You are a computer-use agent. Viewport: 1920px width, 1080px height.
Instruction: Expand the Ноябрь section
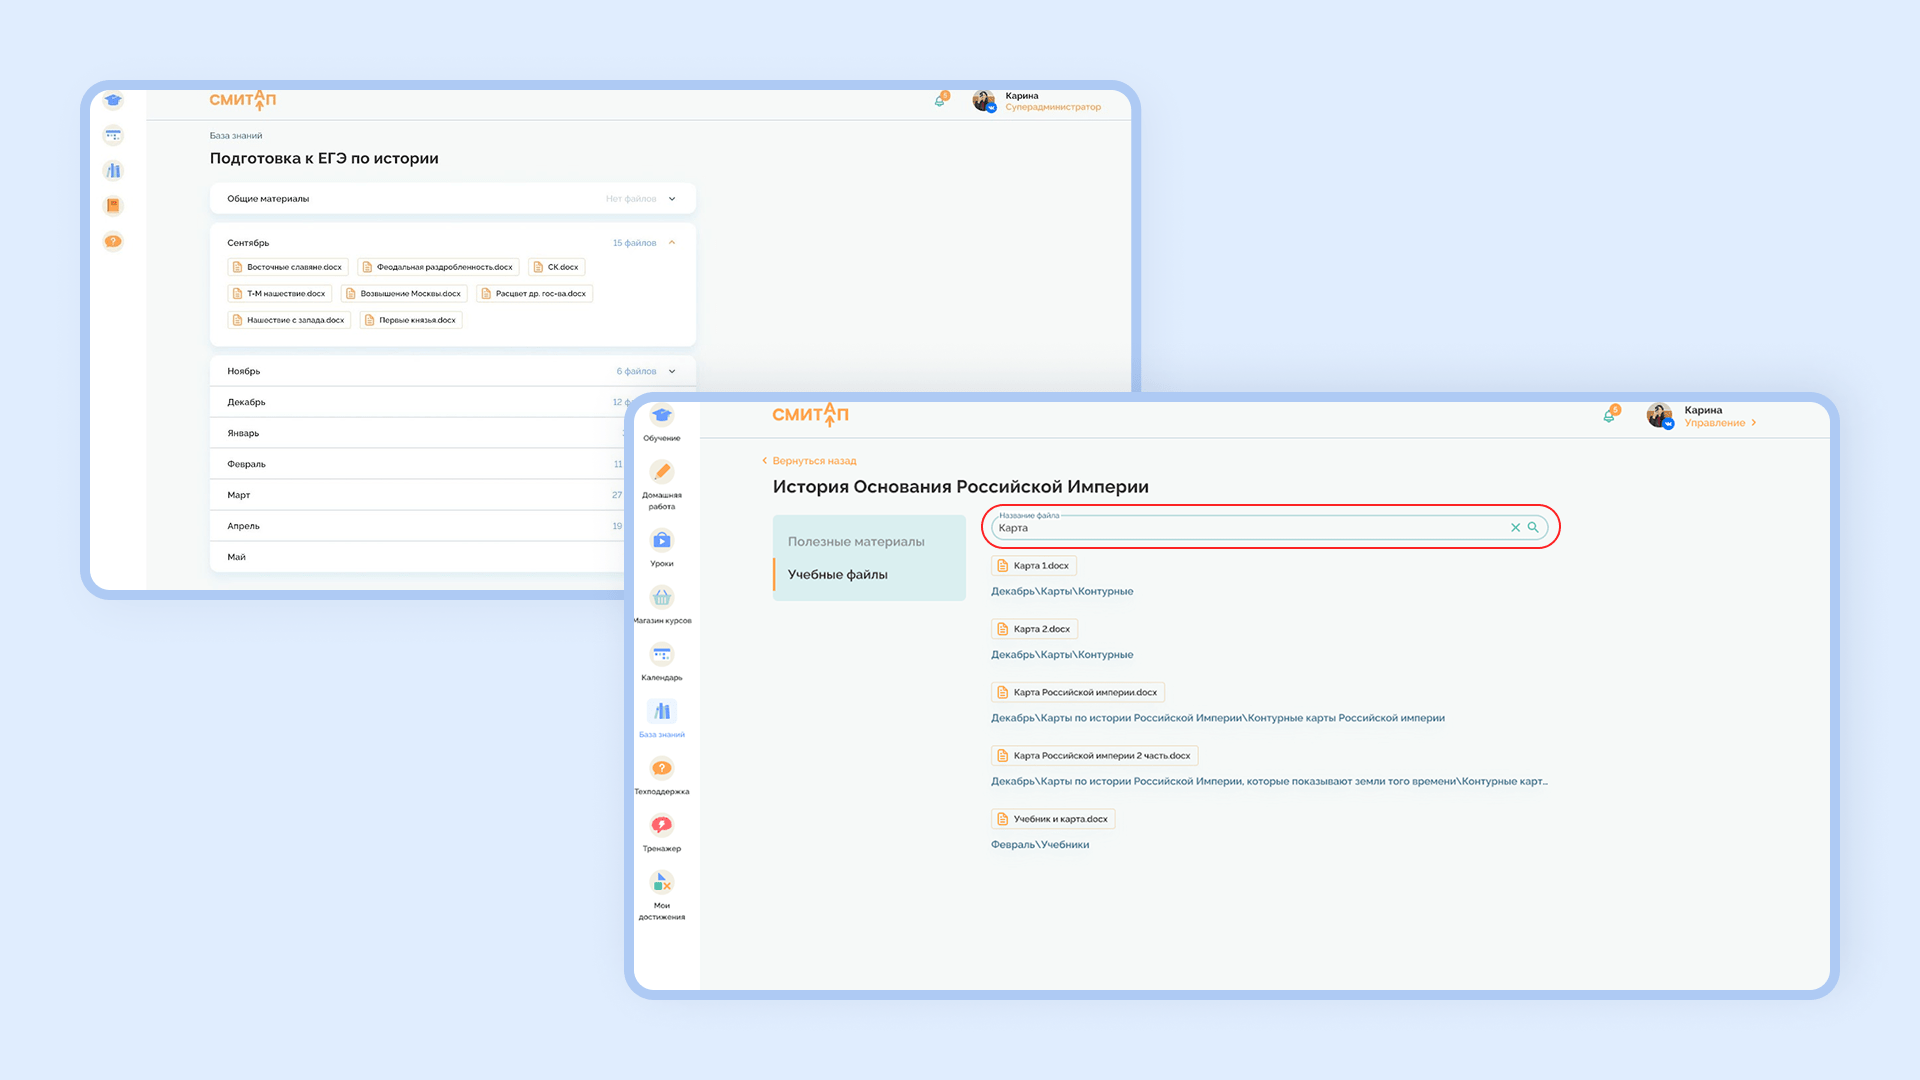coord(672,372)
